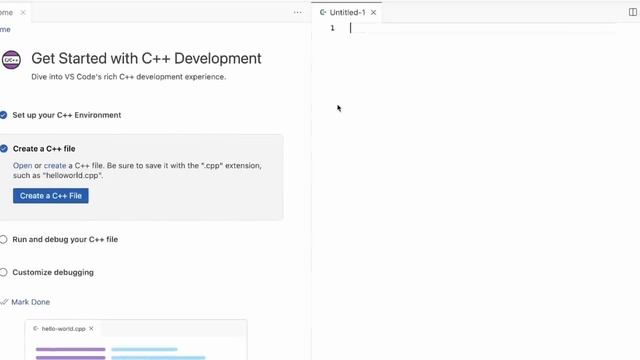The width and height of the screenshot is (640, 360).
Task: Click the Mark Done link
Action: [x=31, y=302]
